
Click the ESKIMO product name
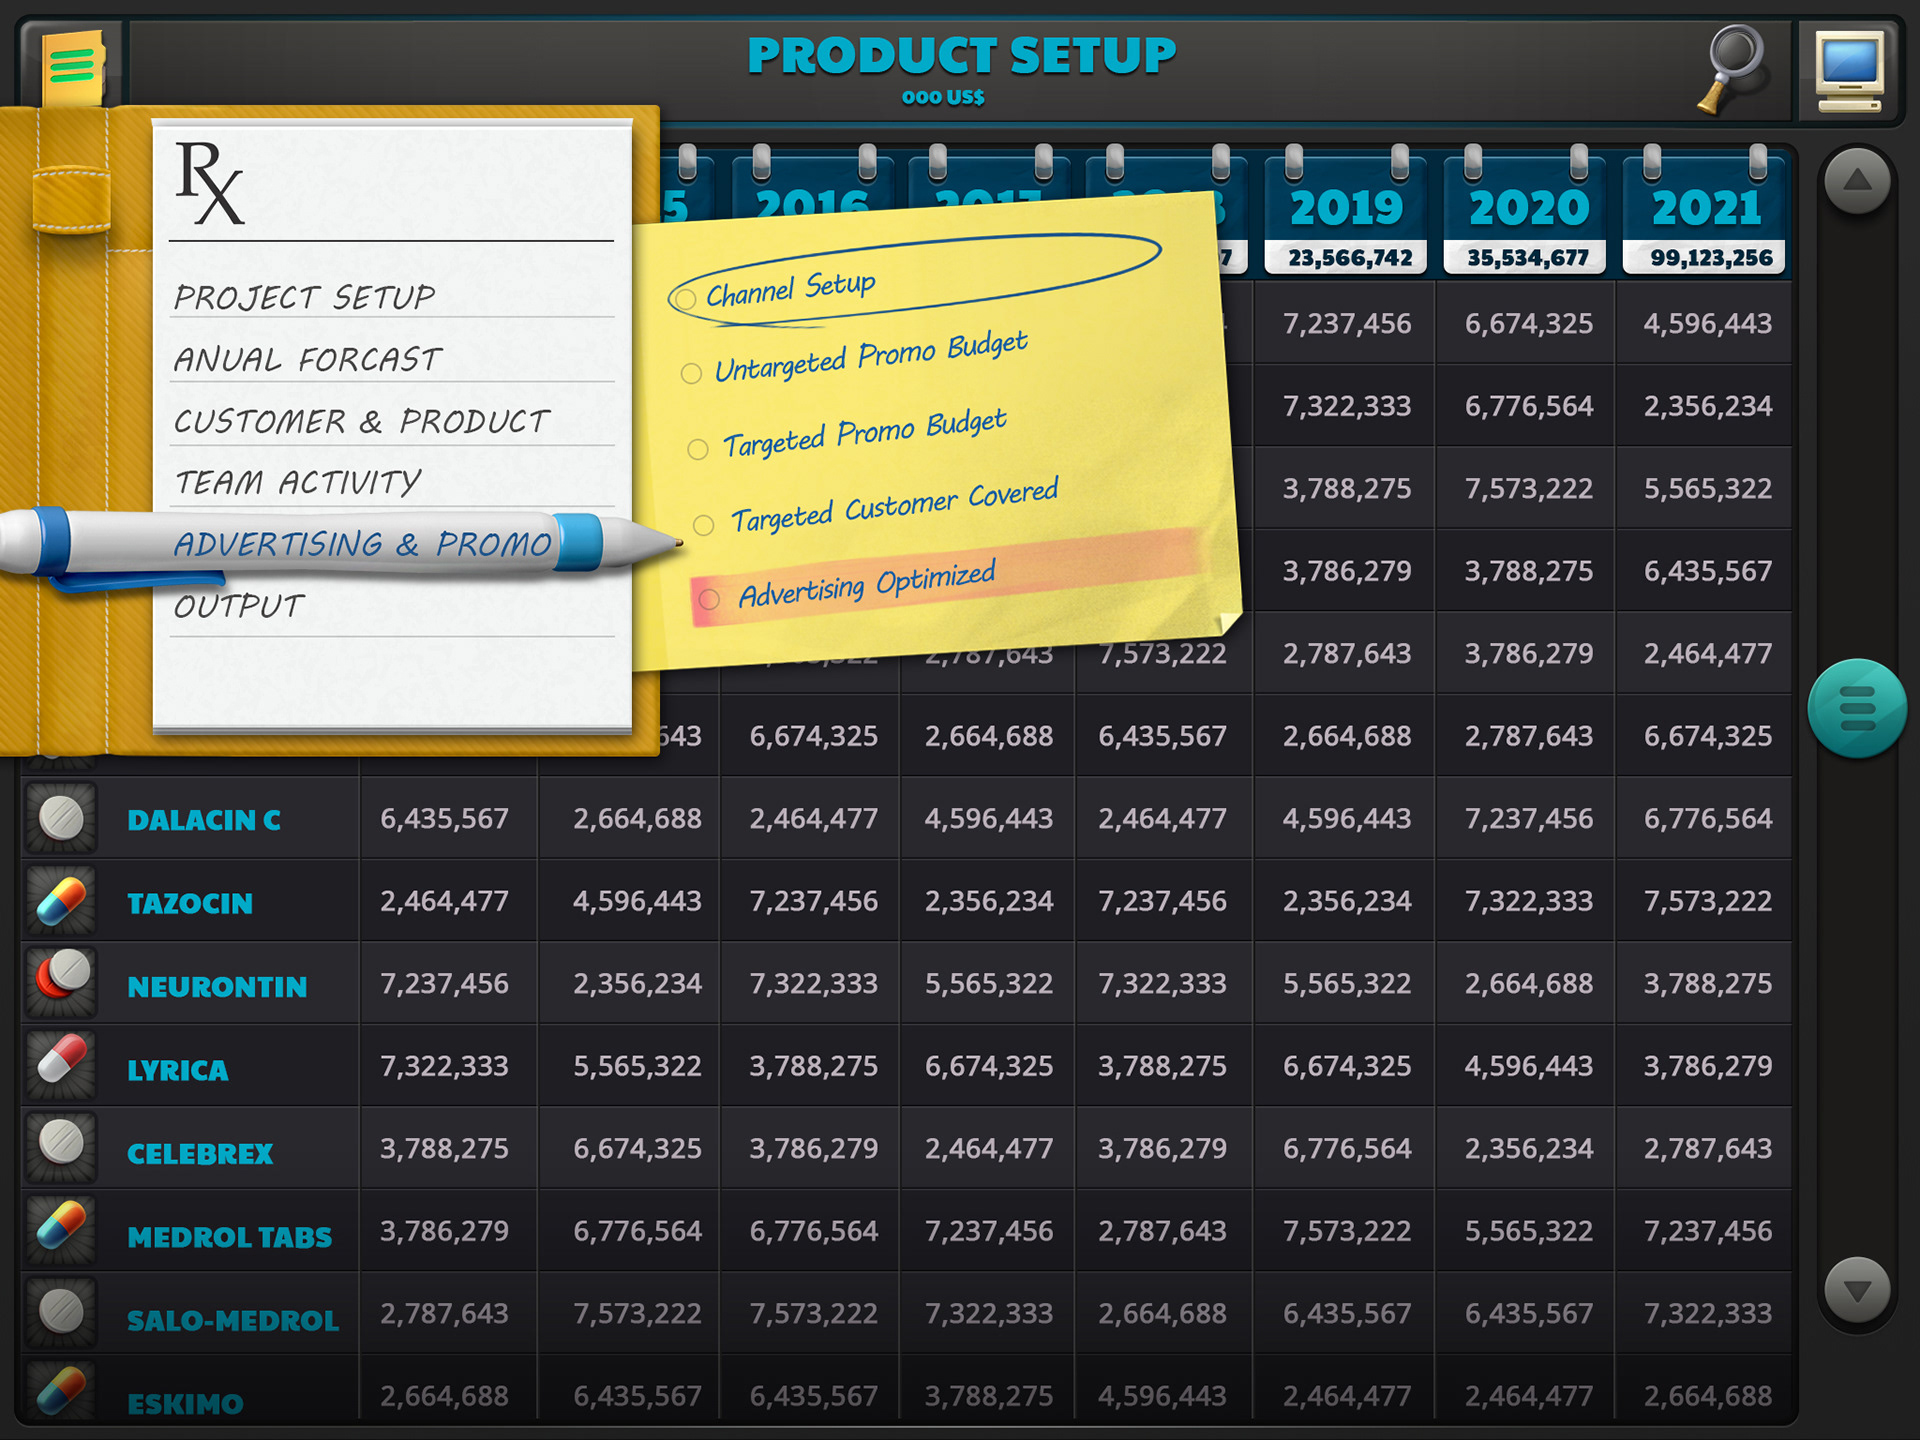pyautogui.click(x=185, y=1403)
